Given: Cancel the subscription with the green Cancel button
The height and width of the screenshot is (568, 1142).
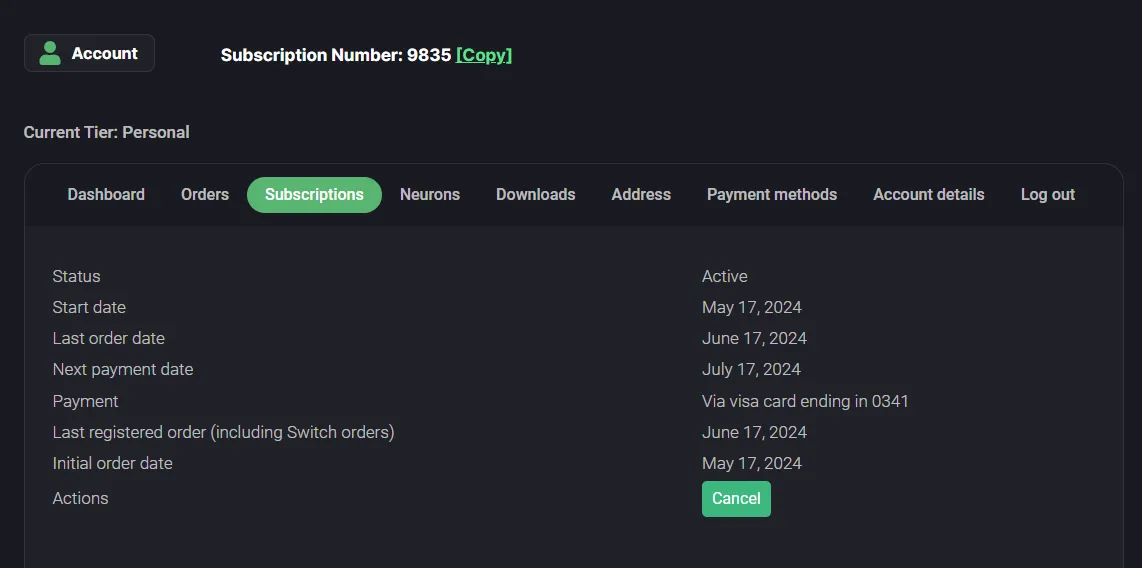Looking at the screenshot, I should click(x=736, y=499).
